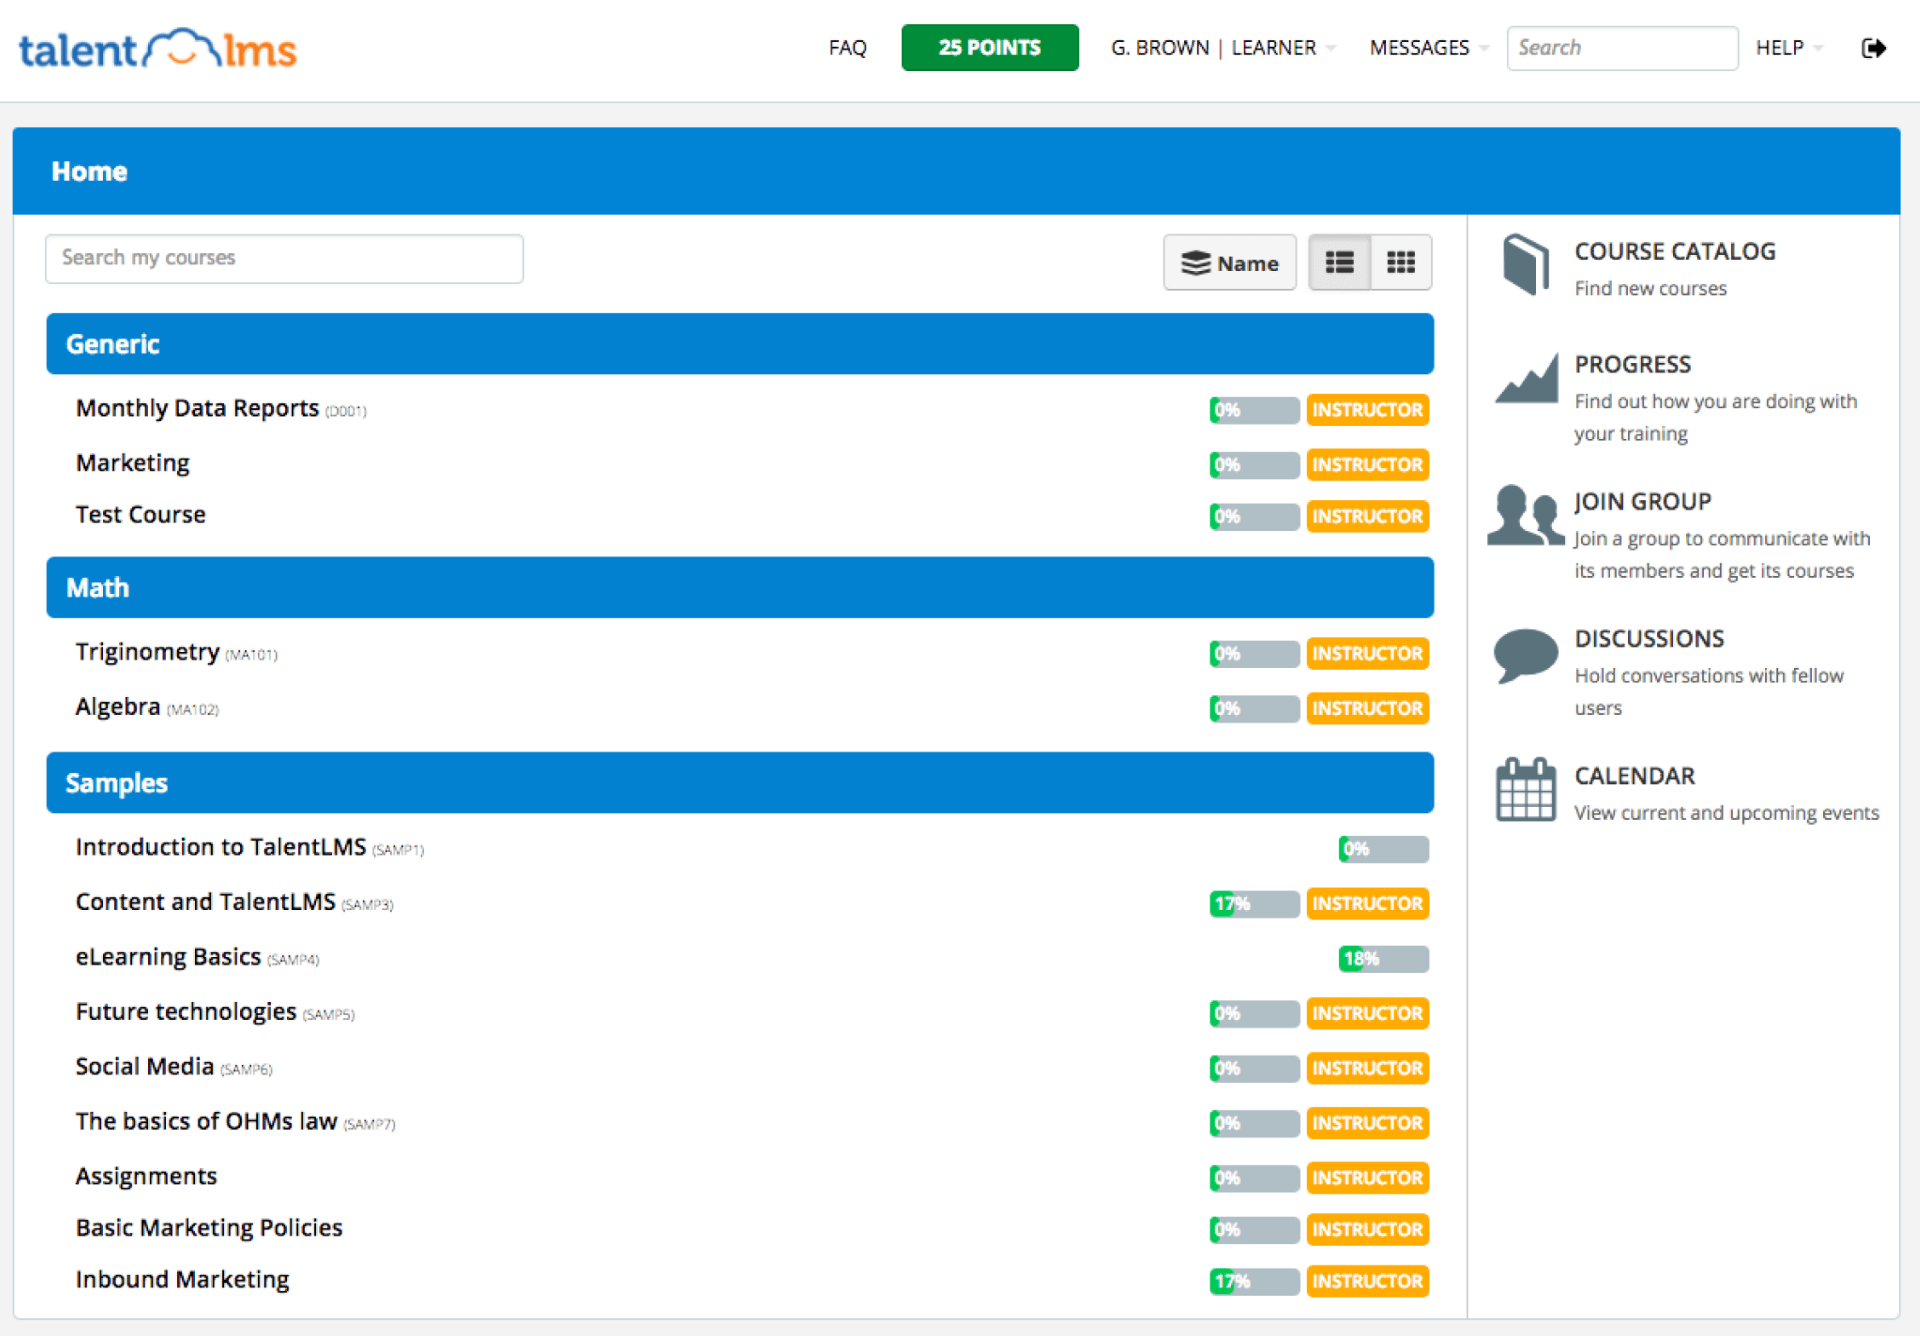
Task: Open the Algebra course
Action: point(118,707)
